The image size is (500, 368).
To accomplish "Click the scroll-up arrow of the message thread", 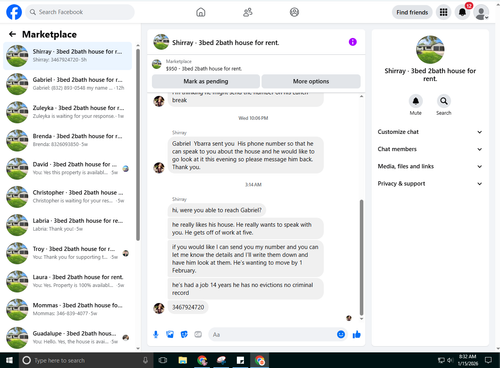I will pyautogui.click(x=361, y=97).
